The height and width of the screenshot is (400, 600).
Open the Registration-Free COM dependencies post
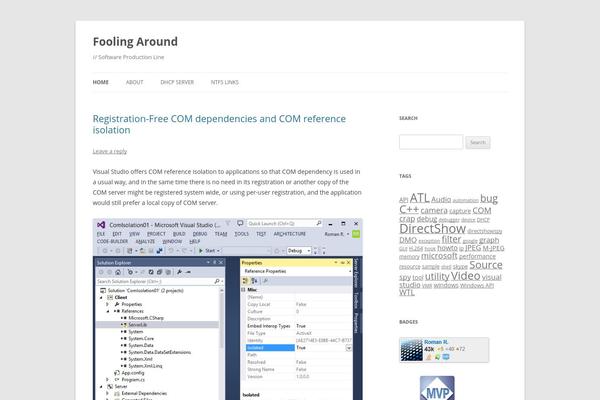click(x=219, y=124)
